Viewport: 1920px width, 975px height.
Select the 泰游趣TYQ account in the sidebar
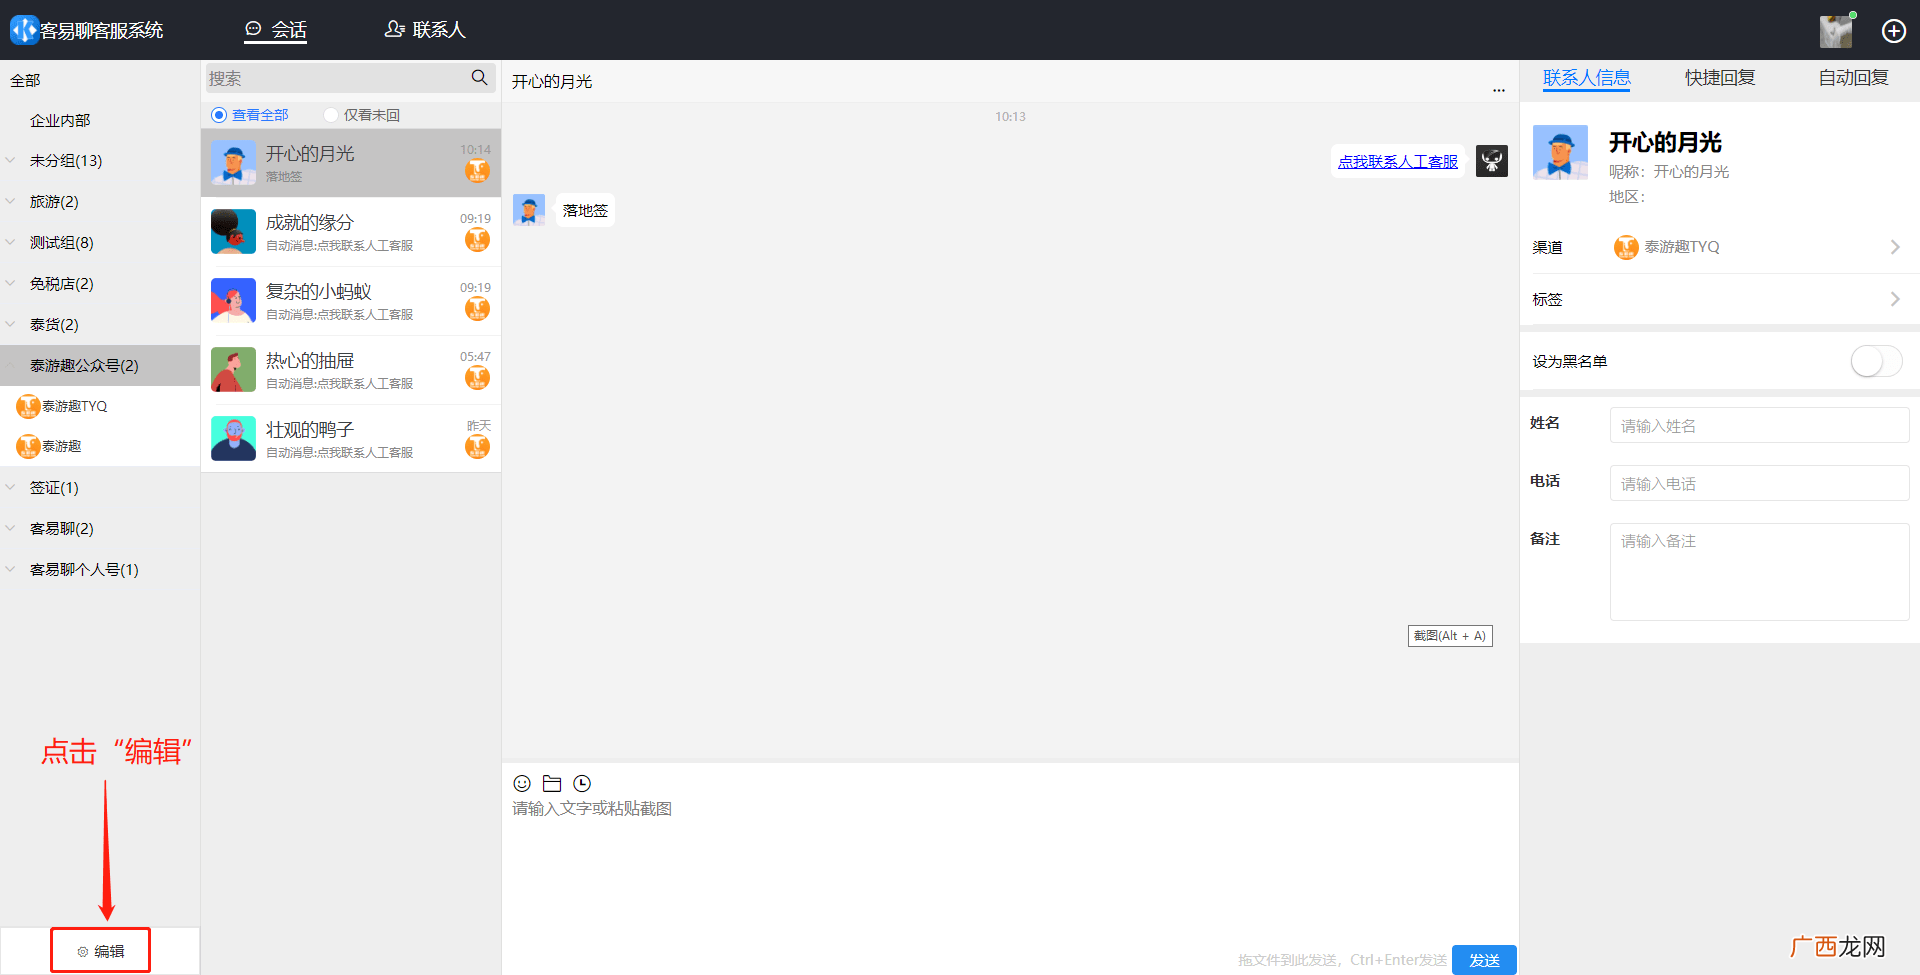click(100, 406)
